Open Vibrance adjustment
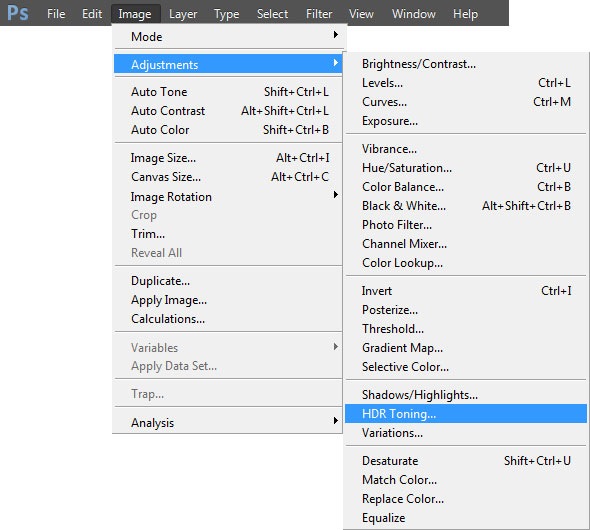This screenshot has width=590, height=530. (466, 149)
